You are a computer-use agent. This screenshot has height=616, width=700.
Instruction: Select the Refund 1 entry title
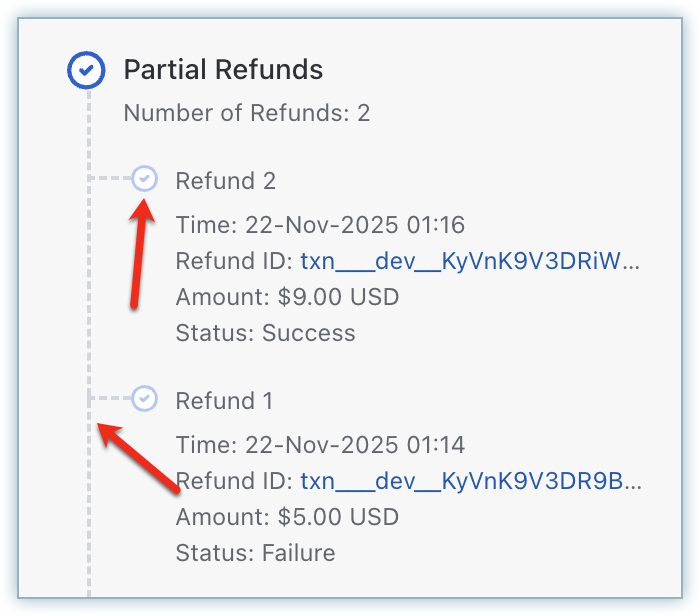pyautogui.click(x=224, y=401)
